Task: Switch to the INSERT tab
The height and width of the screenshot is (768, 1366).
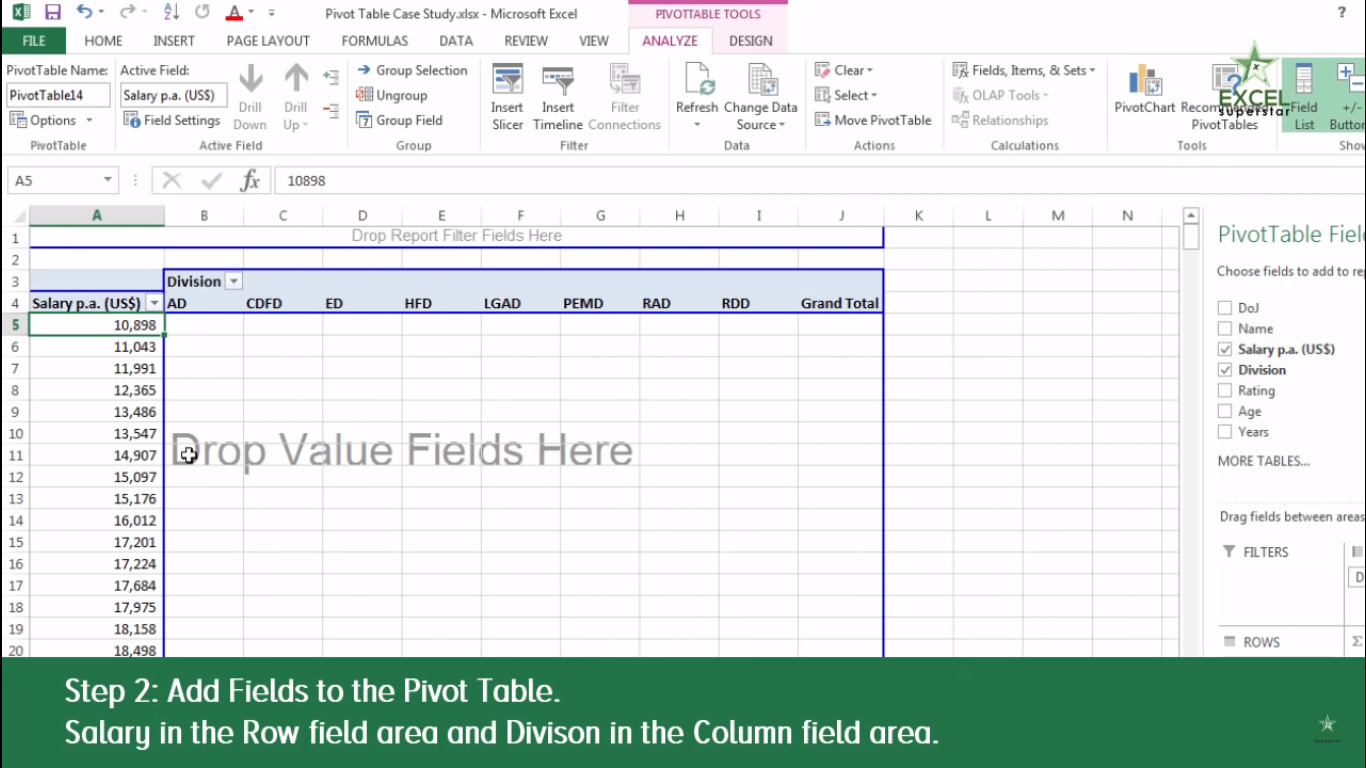Action: tap(174, 41)
